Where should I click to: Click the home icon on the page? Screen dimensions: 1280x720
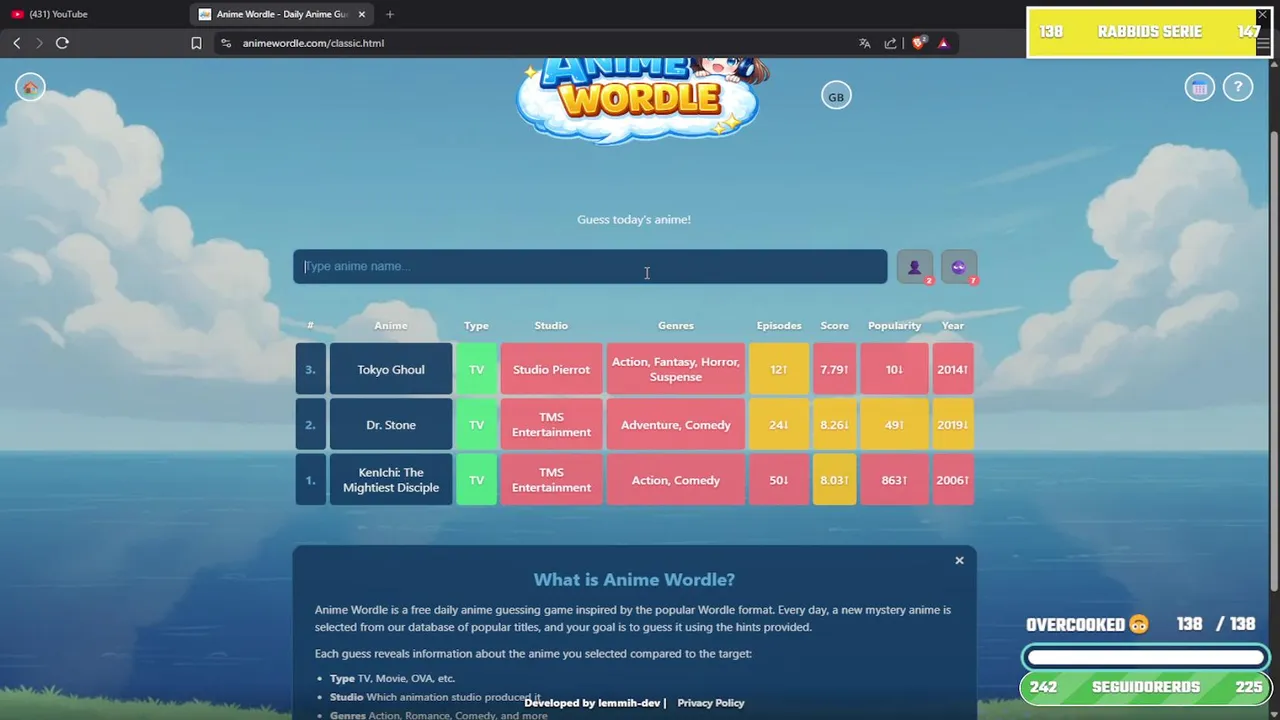pos(30,88)
